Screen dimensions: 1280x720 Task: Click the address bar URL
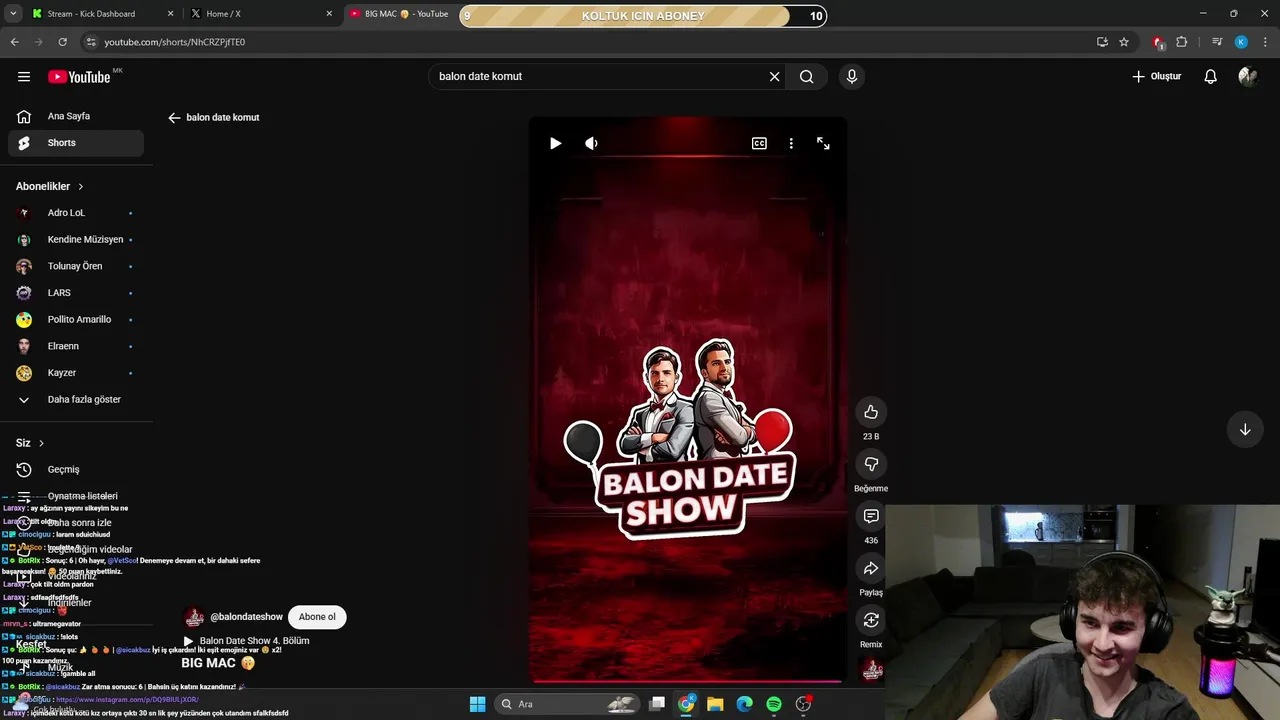tap(174, 42)
